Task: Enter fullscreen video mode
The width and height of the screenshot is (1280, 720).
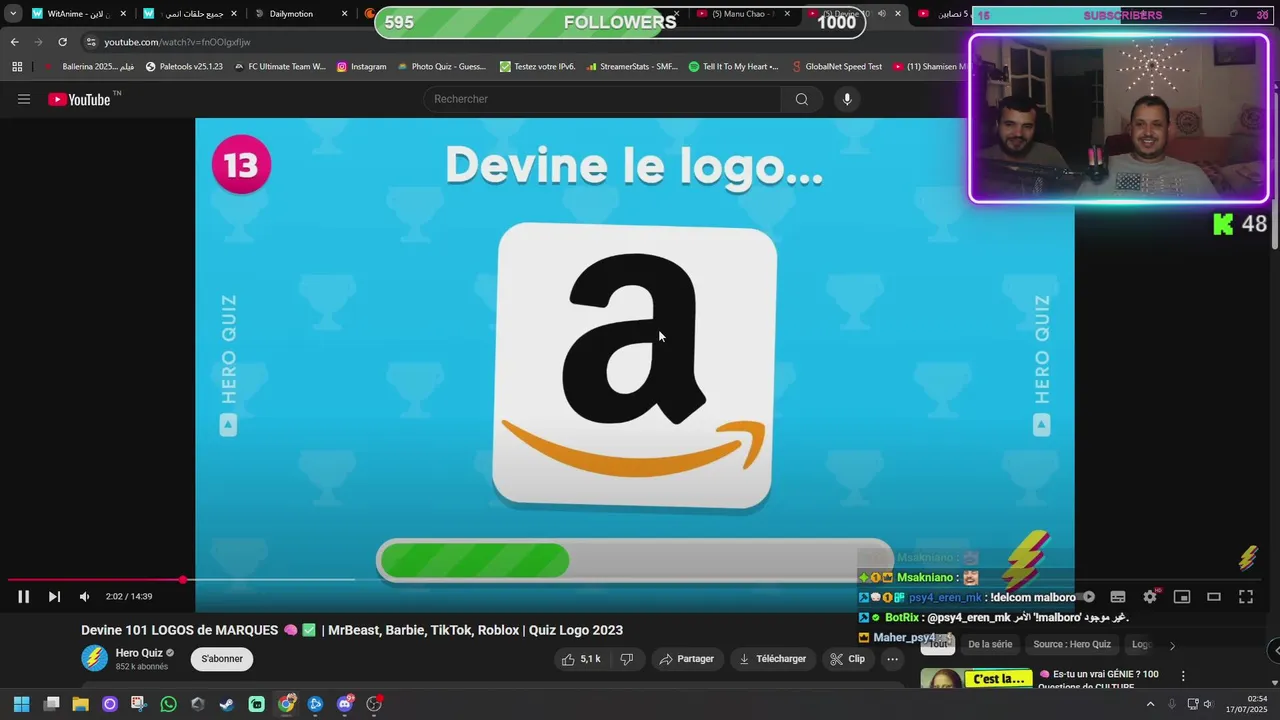Action: pos(1246,597)
